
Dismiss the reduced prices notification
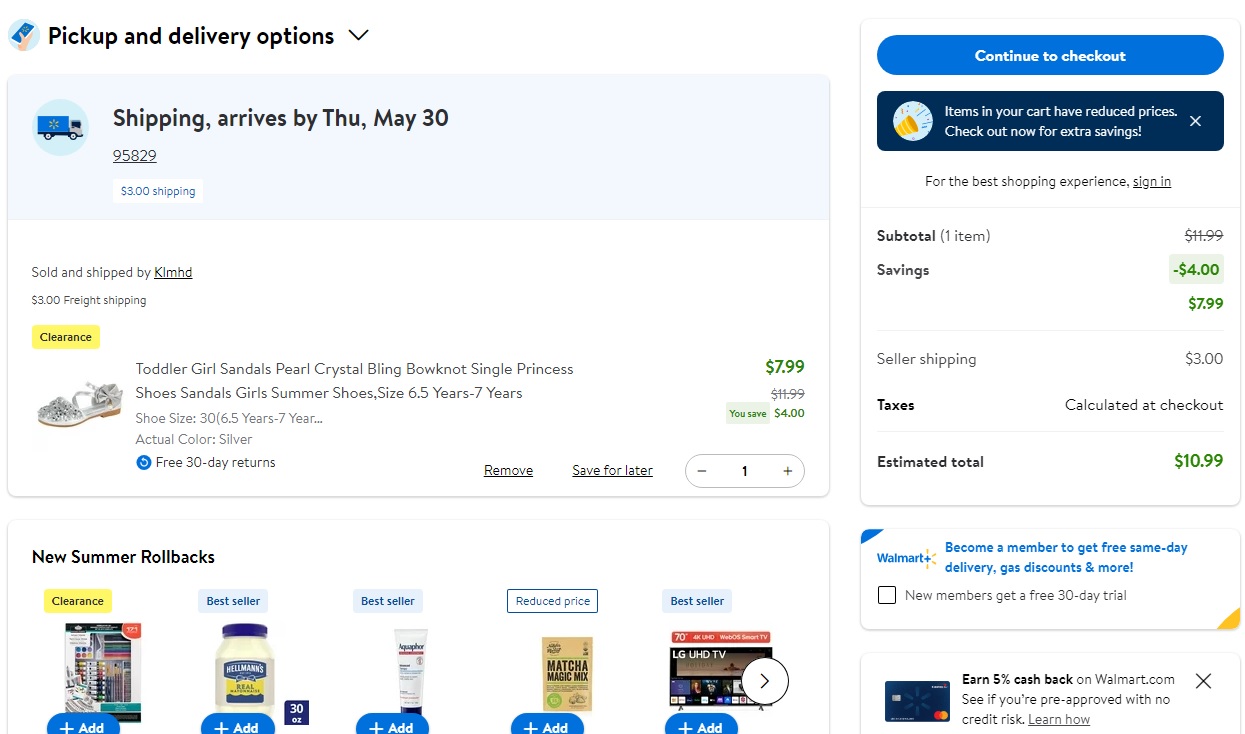1195,120
